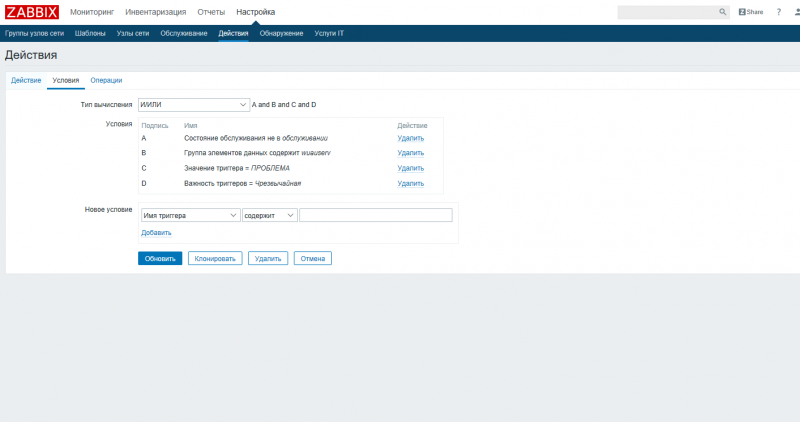Expand the содержит operator dropdown
Viewport: 800px width, 422px height.
[269, 215]
